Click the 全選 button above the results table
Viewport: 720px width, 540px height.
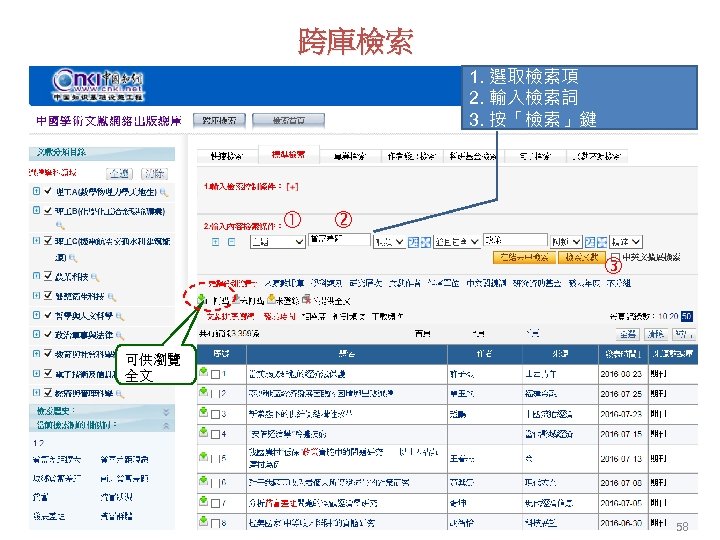tap(627, 334)
